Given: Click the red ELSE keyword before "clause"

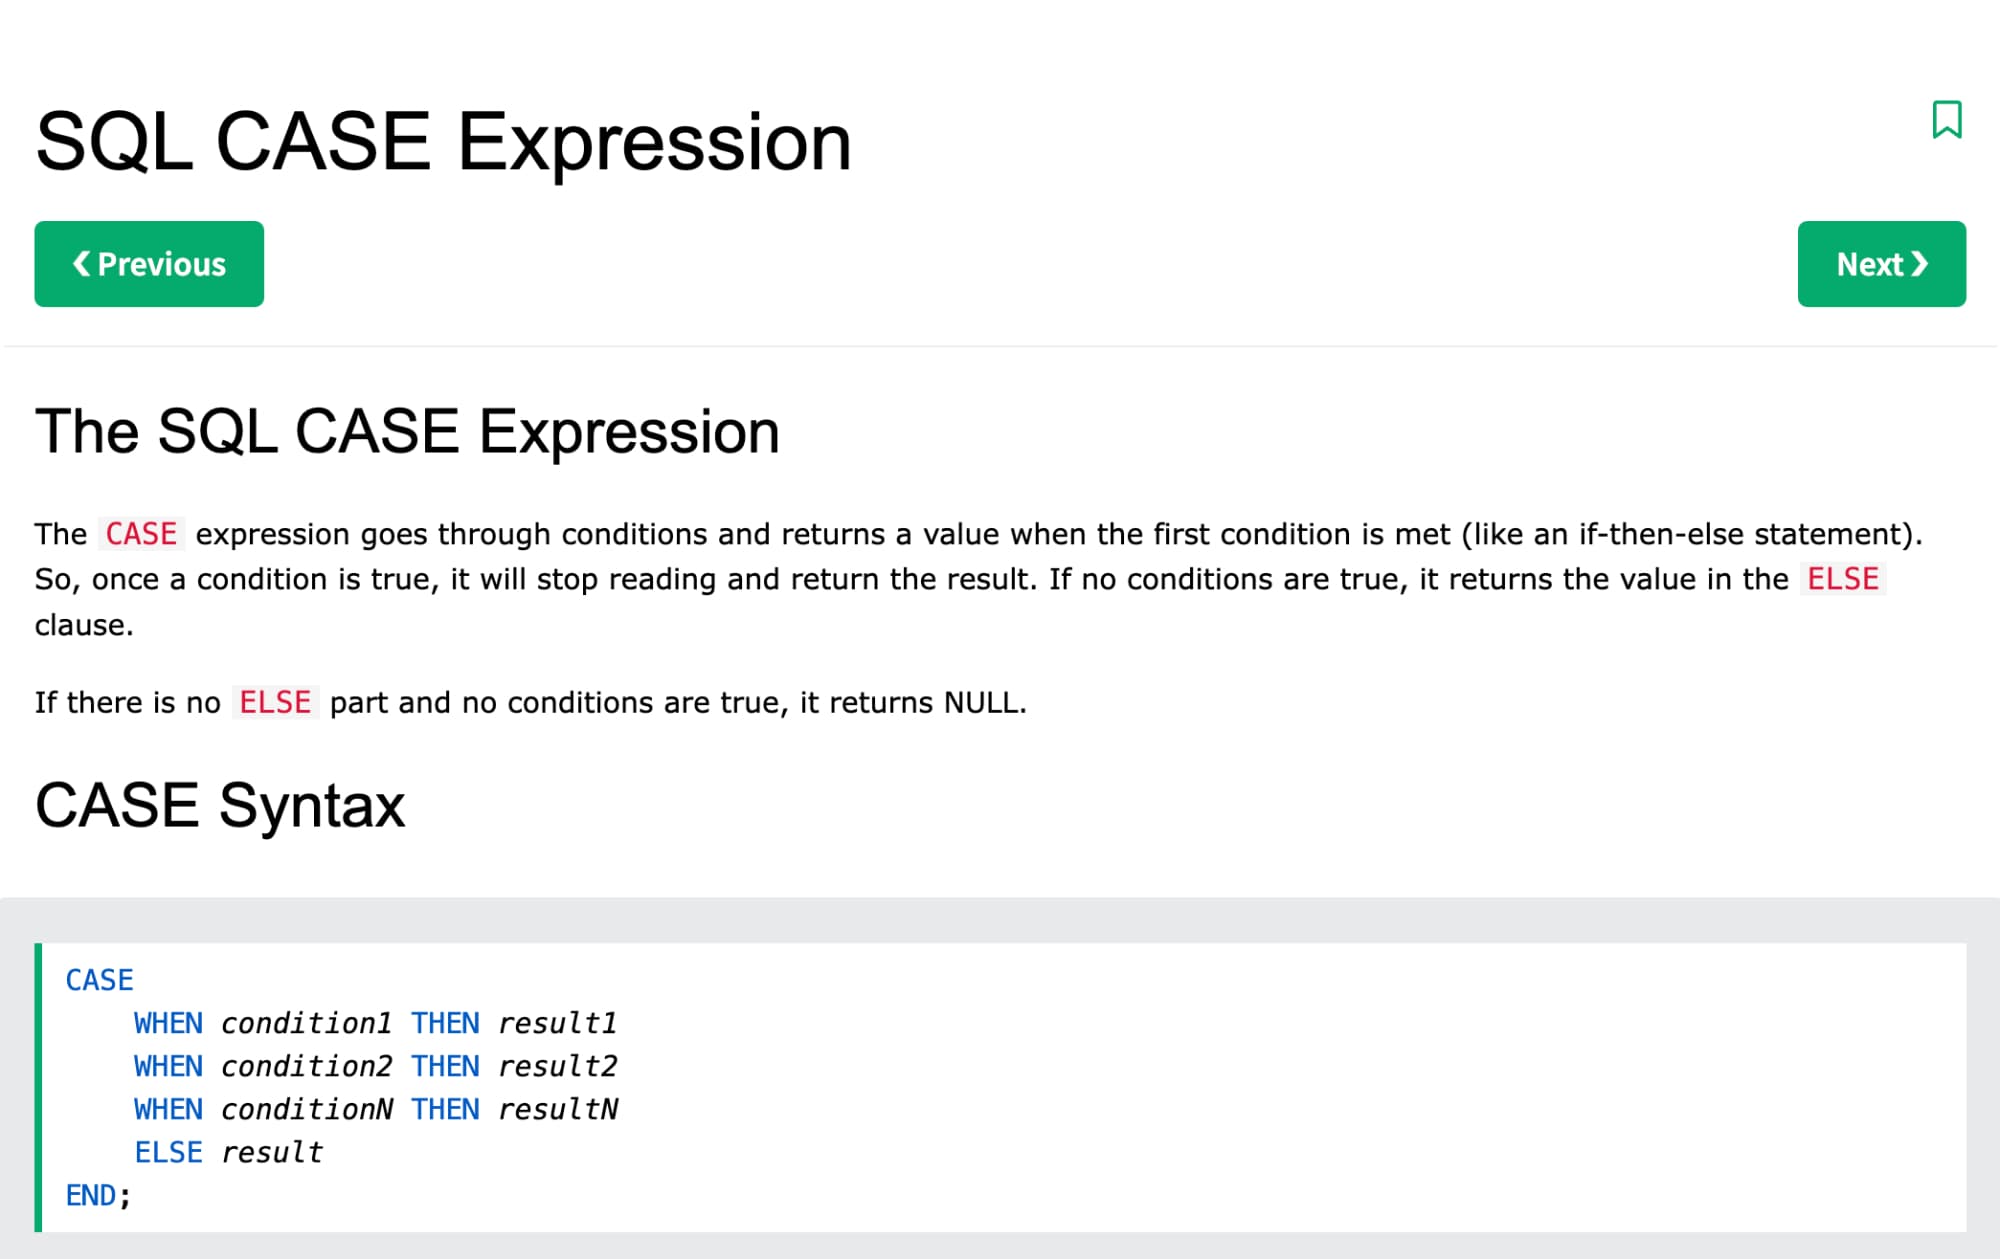Looking at the screenshot, I should click(x=1842, y=579).
